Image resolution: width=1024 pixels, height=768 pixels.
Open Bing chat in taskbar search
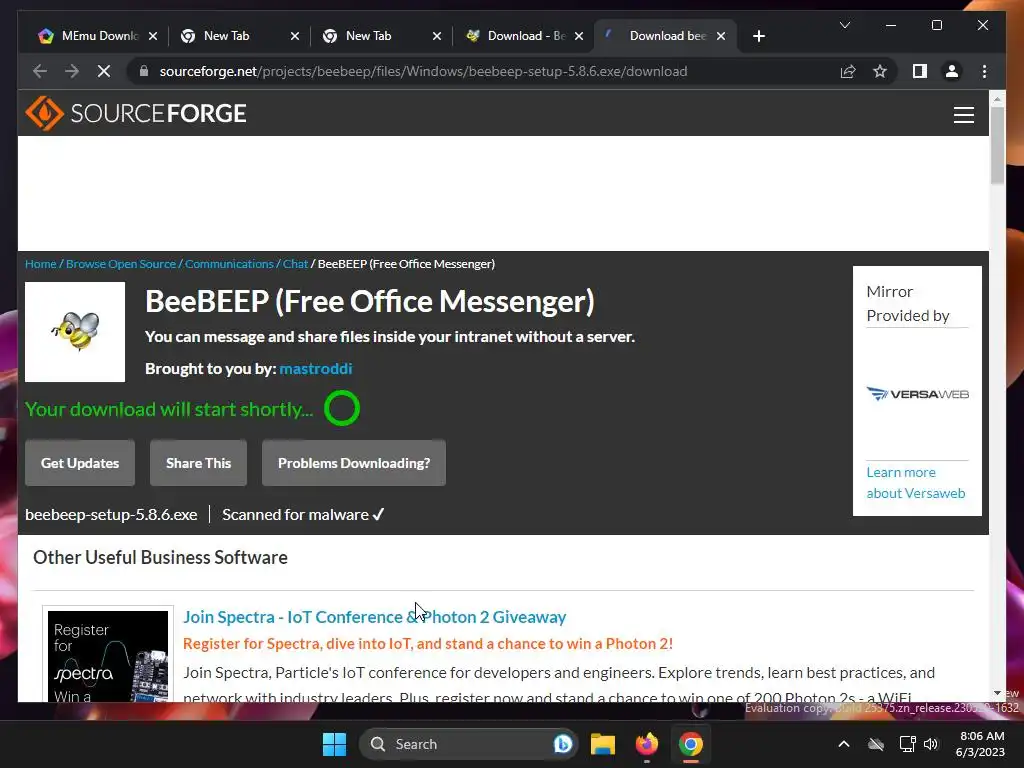tap(562, 744)
